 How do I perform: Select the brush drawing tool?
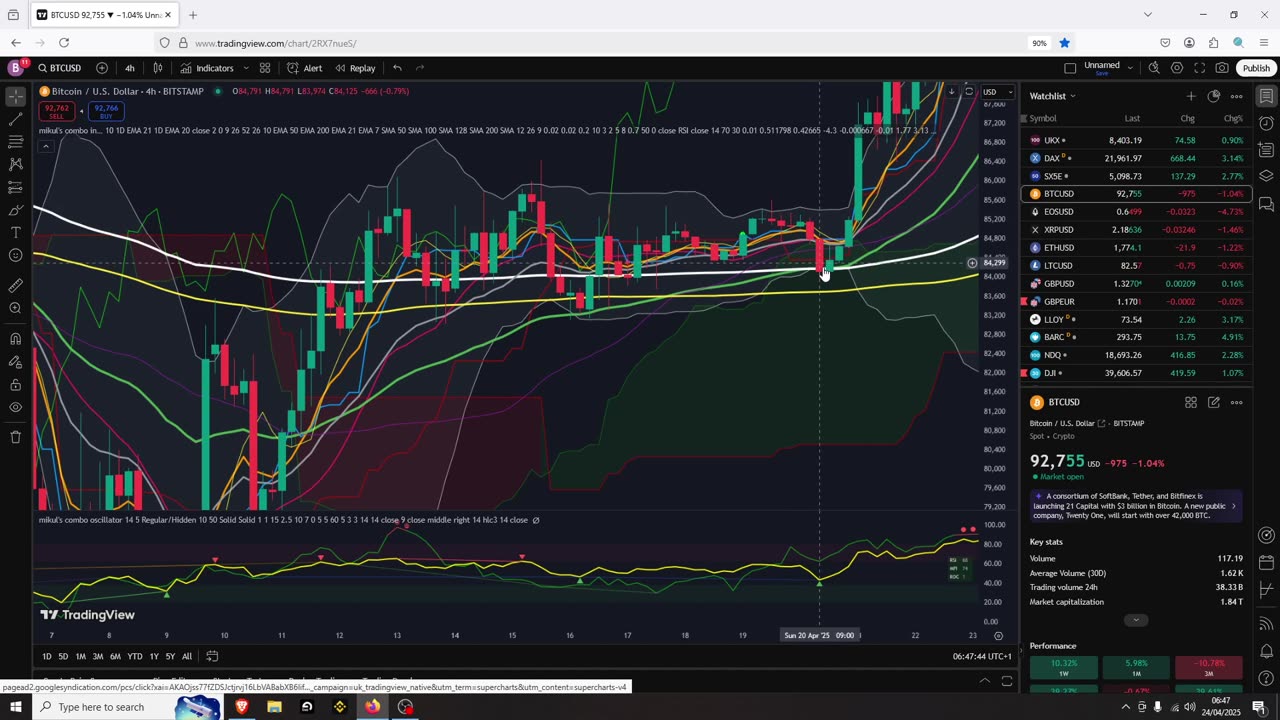15,210
